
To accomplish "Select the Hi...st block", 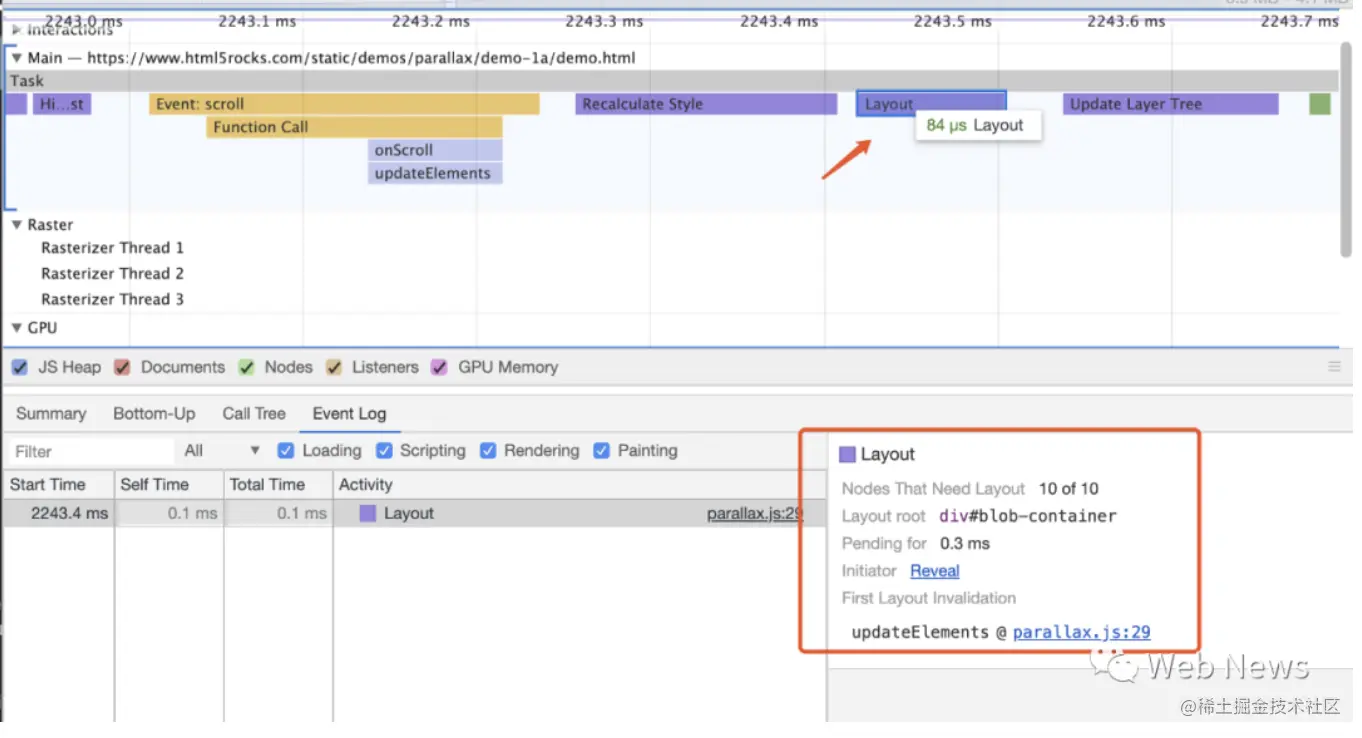I will (62, 104).
